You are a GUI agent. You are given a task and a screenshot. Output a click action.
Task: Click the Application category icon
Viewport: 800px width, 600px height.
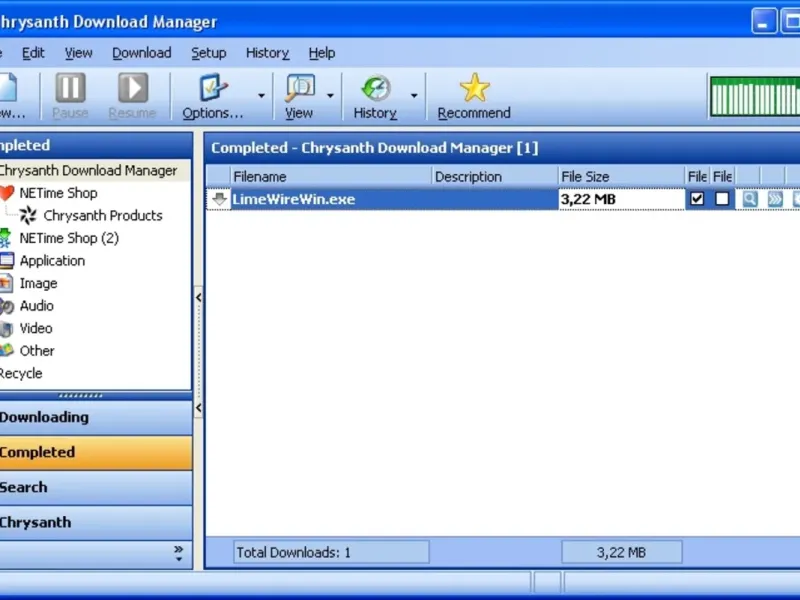pyautogui.click(x=6, y=261)
